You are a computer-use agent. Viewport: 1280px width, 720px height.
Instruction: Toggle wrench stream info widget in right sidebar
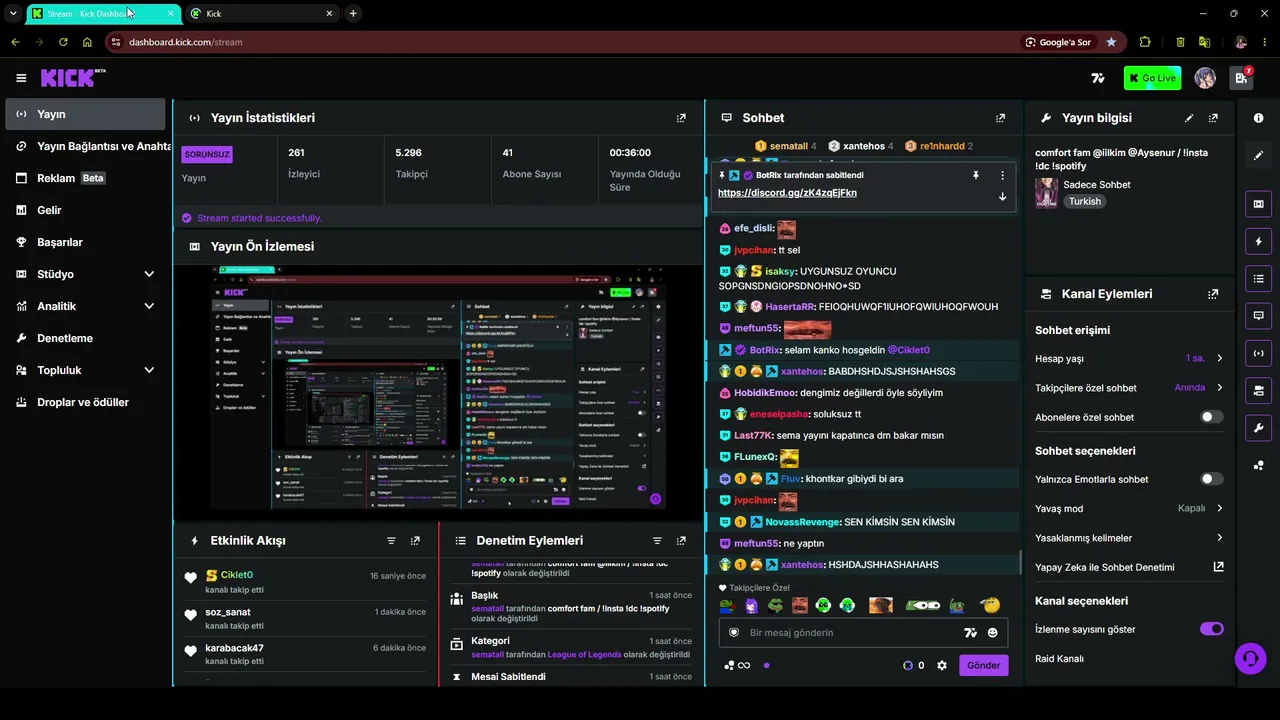tap(1258, 428)
